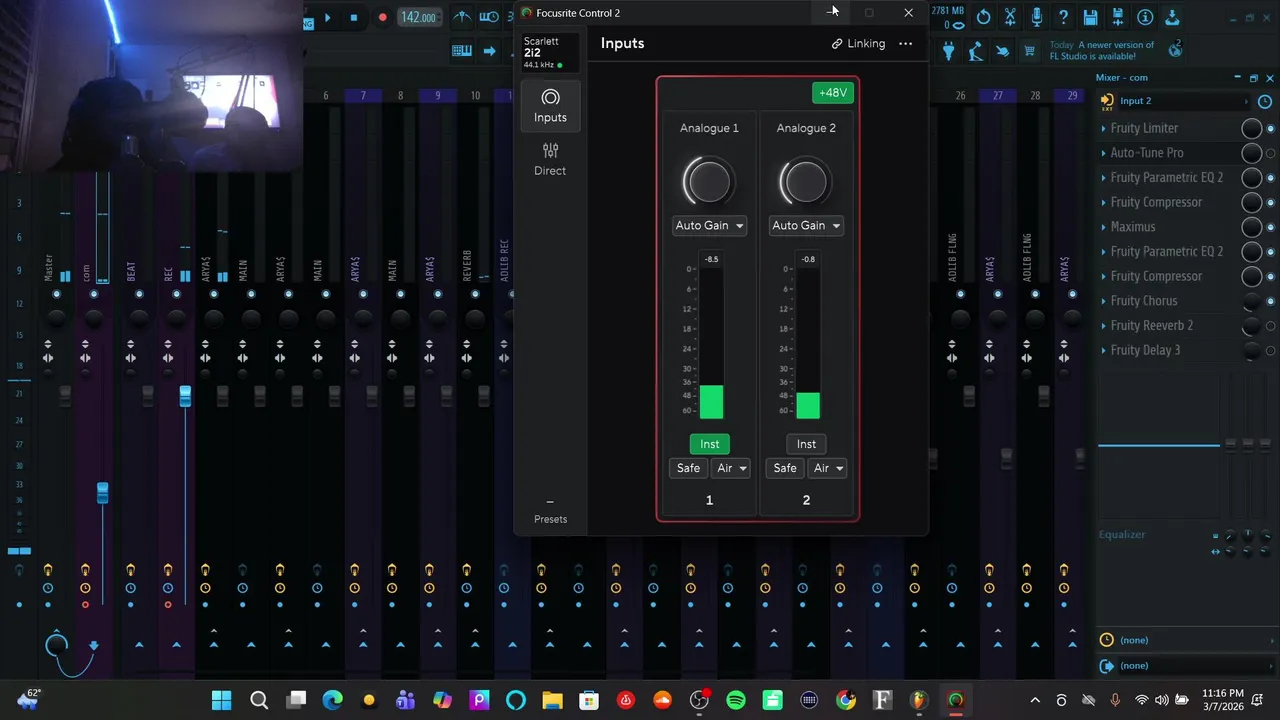Click the undo history circular arrow icon
This screenshot has height=720, width=1280.
[x=984, y=17]
